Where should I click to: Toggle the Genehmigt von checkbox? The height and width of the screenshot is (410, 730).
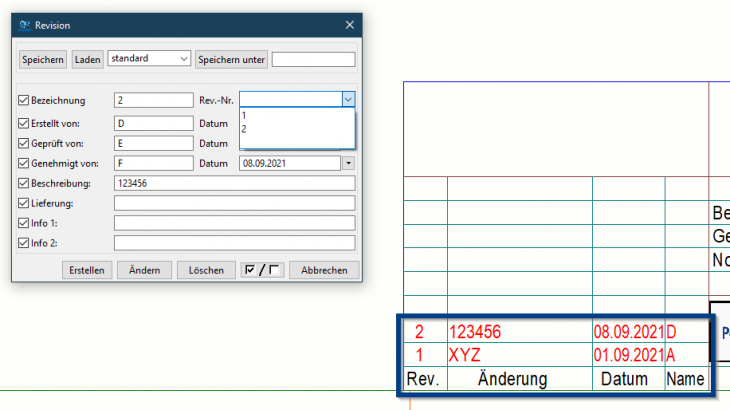(23, 163)
